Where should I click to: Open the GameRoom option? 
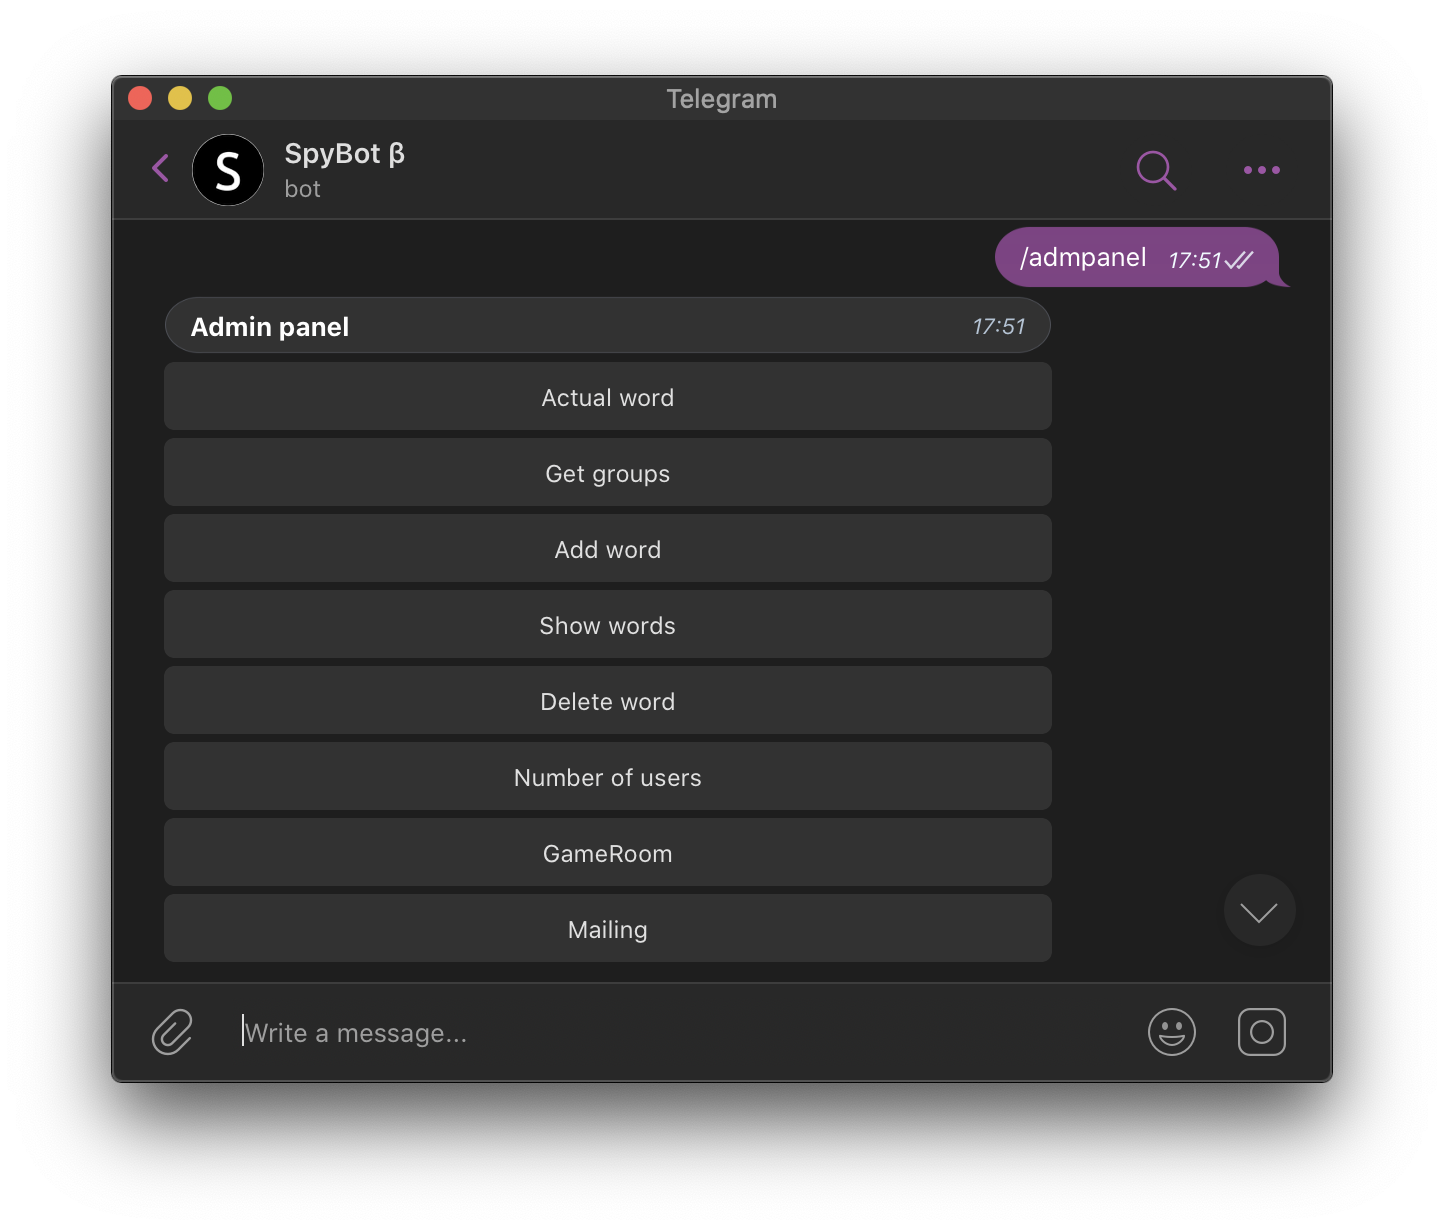click(x=608, y=853)
